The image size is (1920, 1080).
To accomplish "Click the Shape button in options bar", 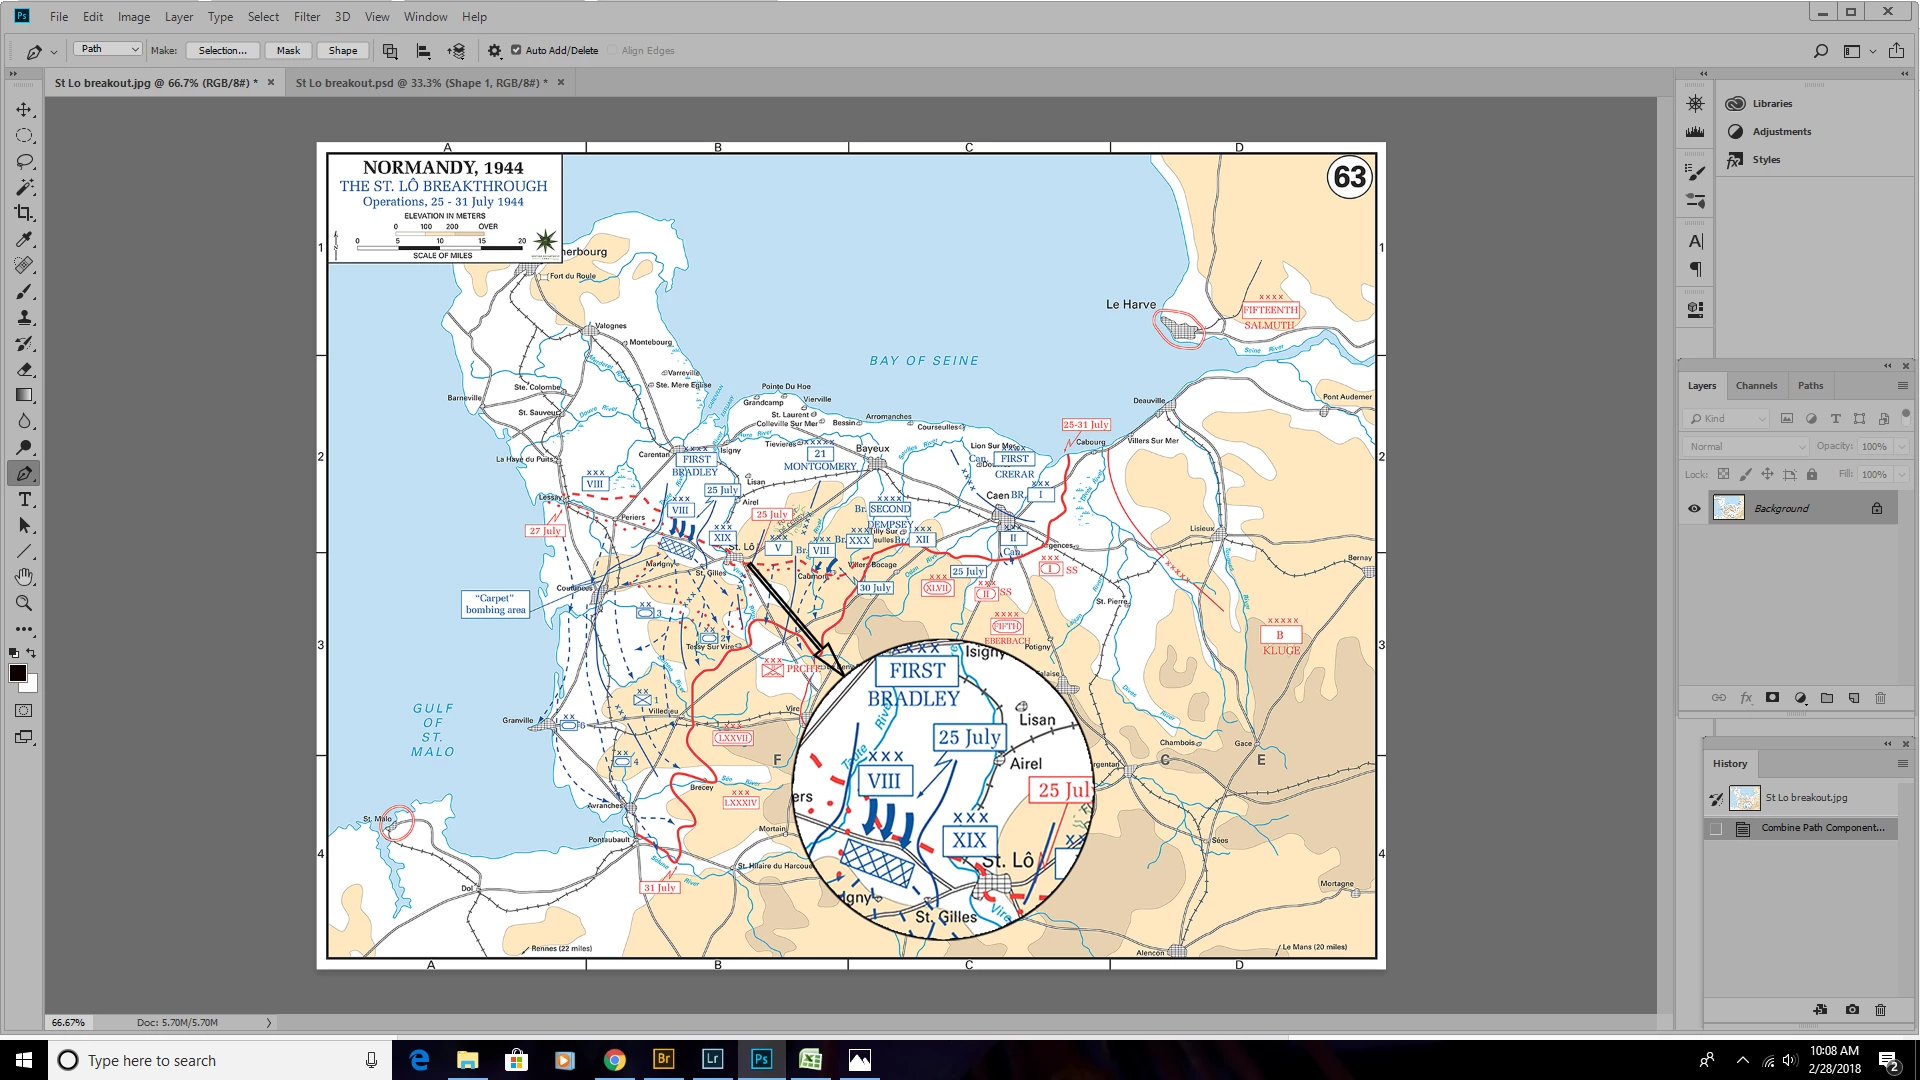I will point(342,50).
